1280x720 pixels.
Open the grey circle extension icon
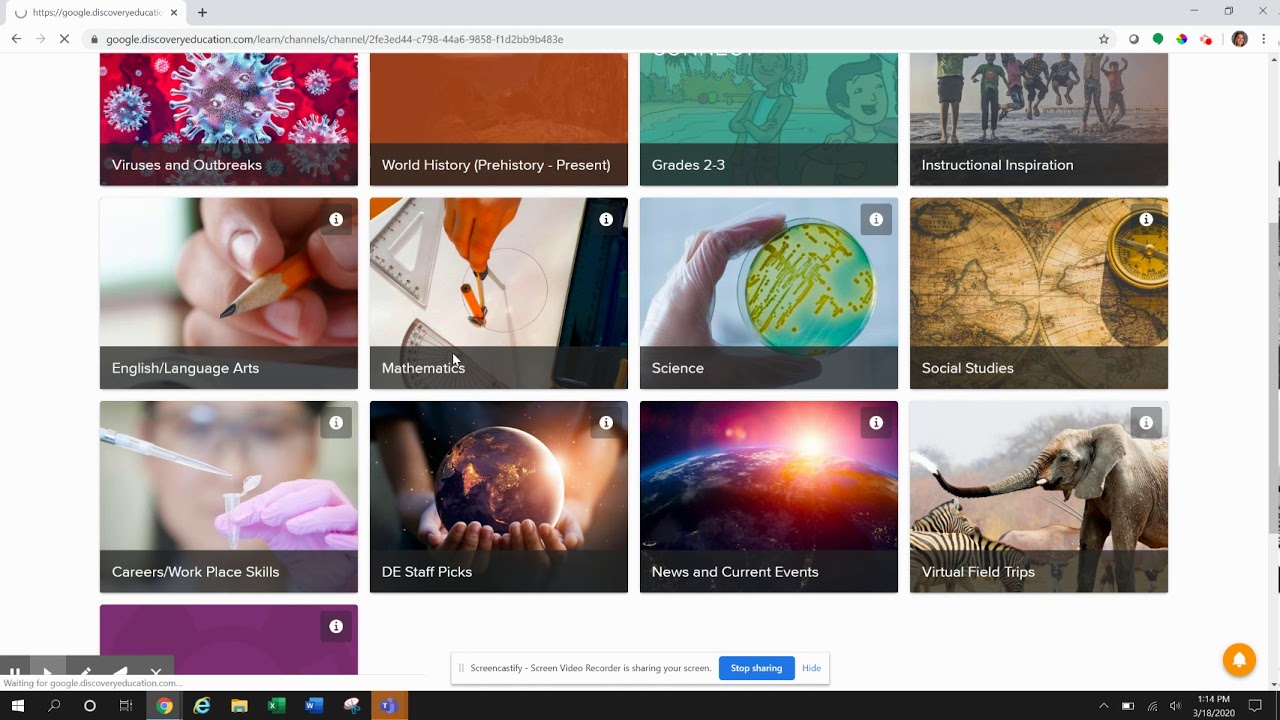1134,39
